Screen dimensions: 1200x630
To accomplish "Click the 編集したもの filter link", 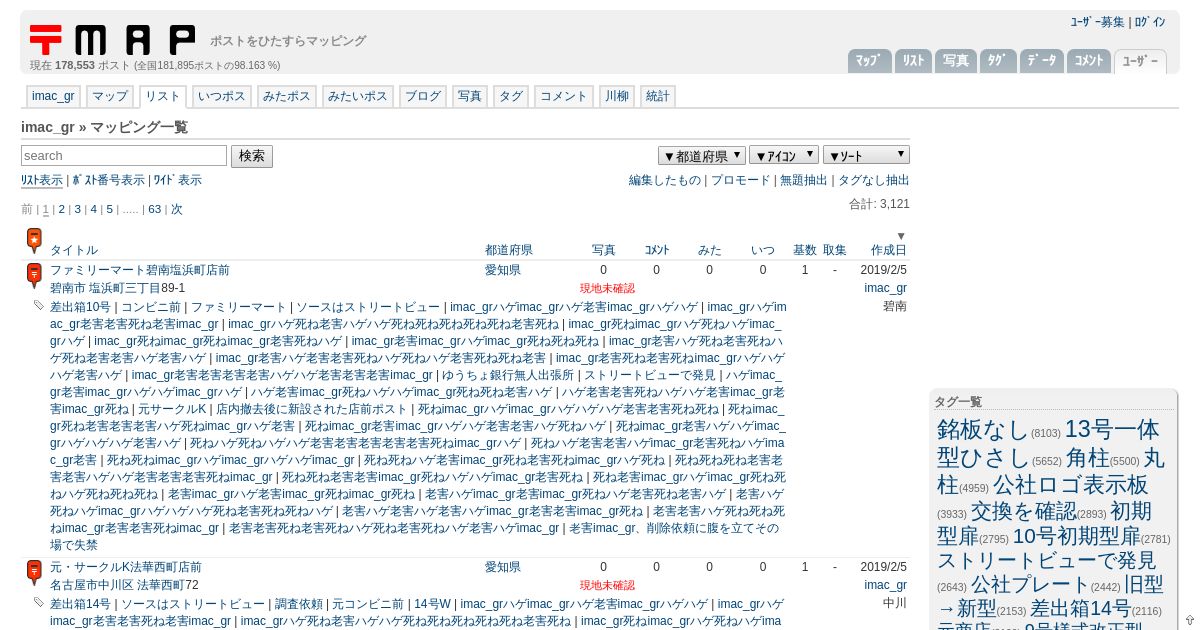I will tap(665, 180).
